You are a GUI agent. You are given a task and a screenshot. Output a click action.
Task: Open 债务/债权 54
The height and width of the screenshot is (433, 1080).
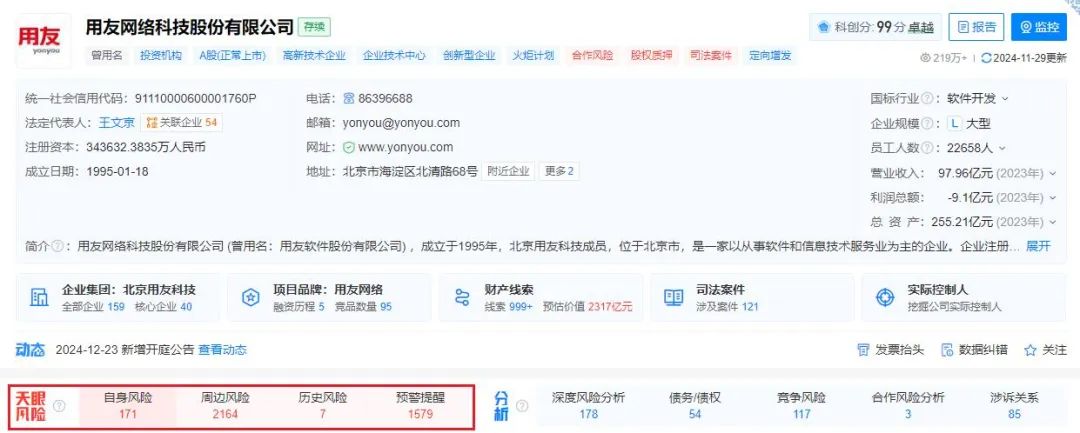click(x=694, y=405)
